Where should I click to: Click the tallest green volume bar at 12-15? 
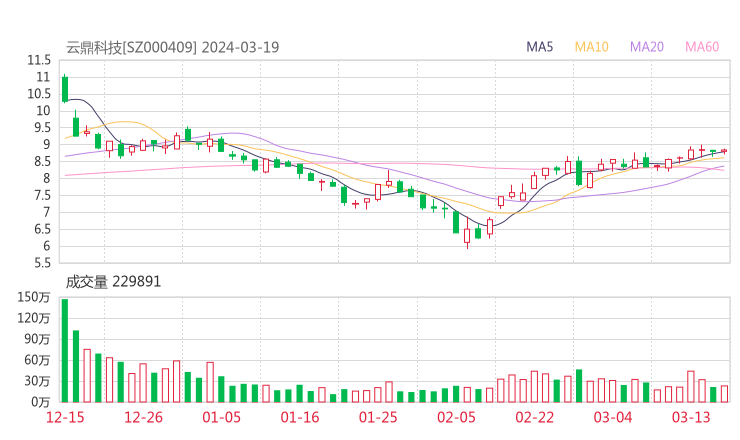[65, 351]
